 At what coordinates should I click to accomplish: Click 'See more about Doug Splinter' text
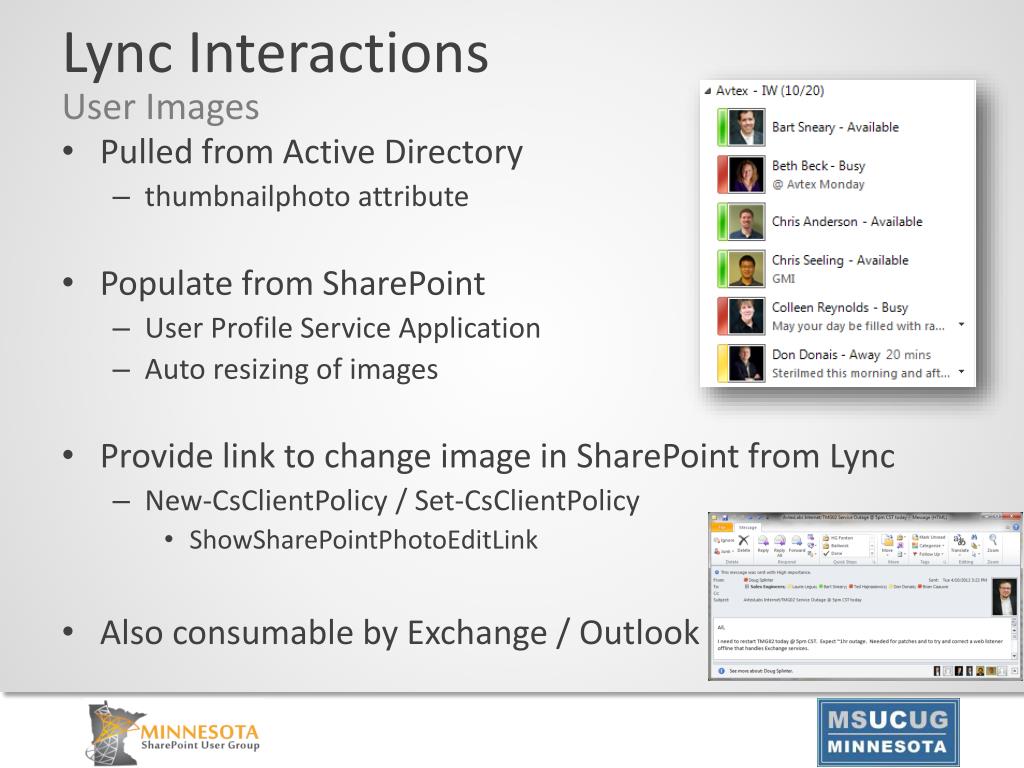click(761, 671)
